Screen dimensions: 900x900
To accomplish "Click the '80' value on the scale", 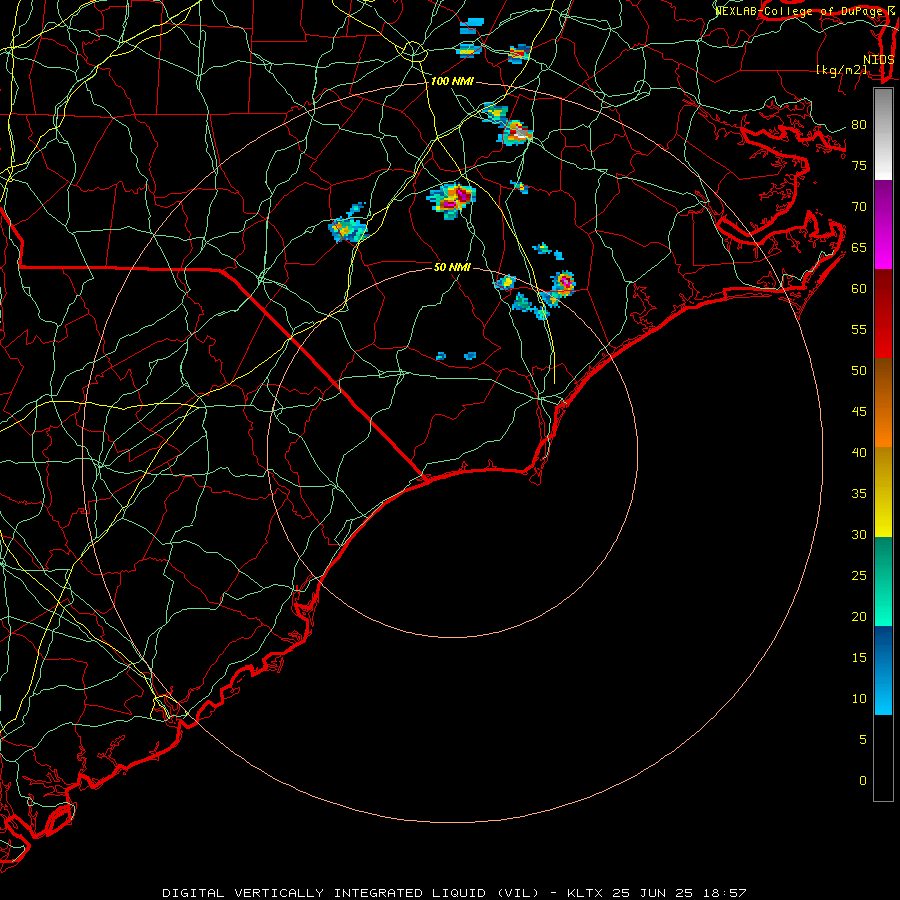I will tap(859, 125).
